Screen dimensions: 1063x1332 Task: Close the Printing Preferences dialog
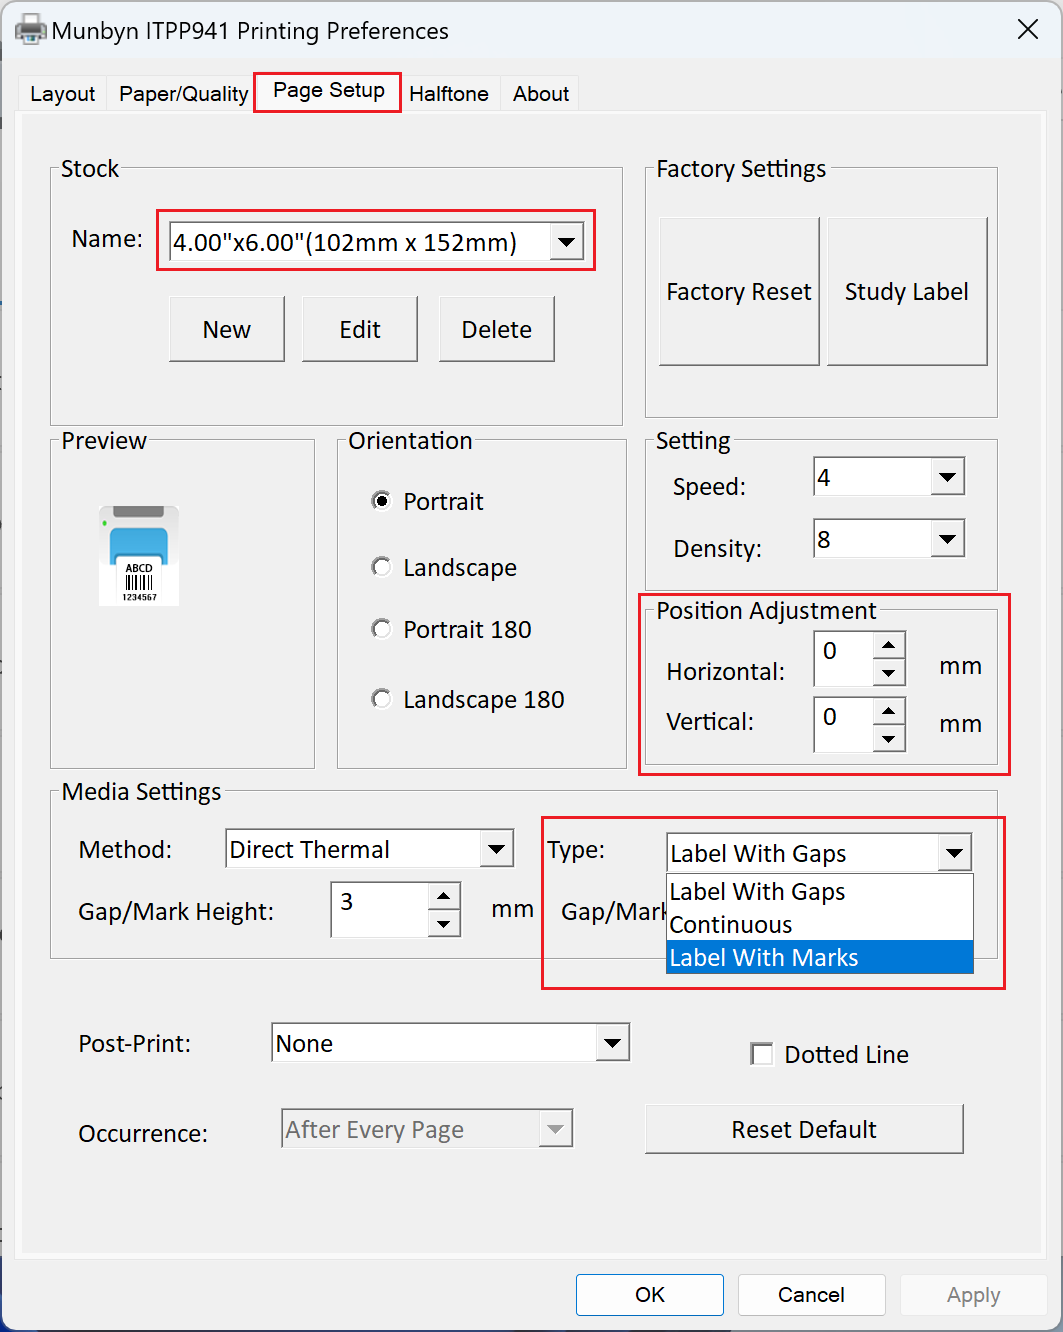coord(1027,29)
